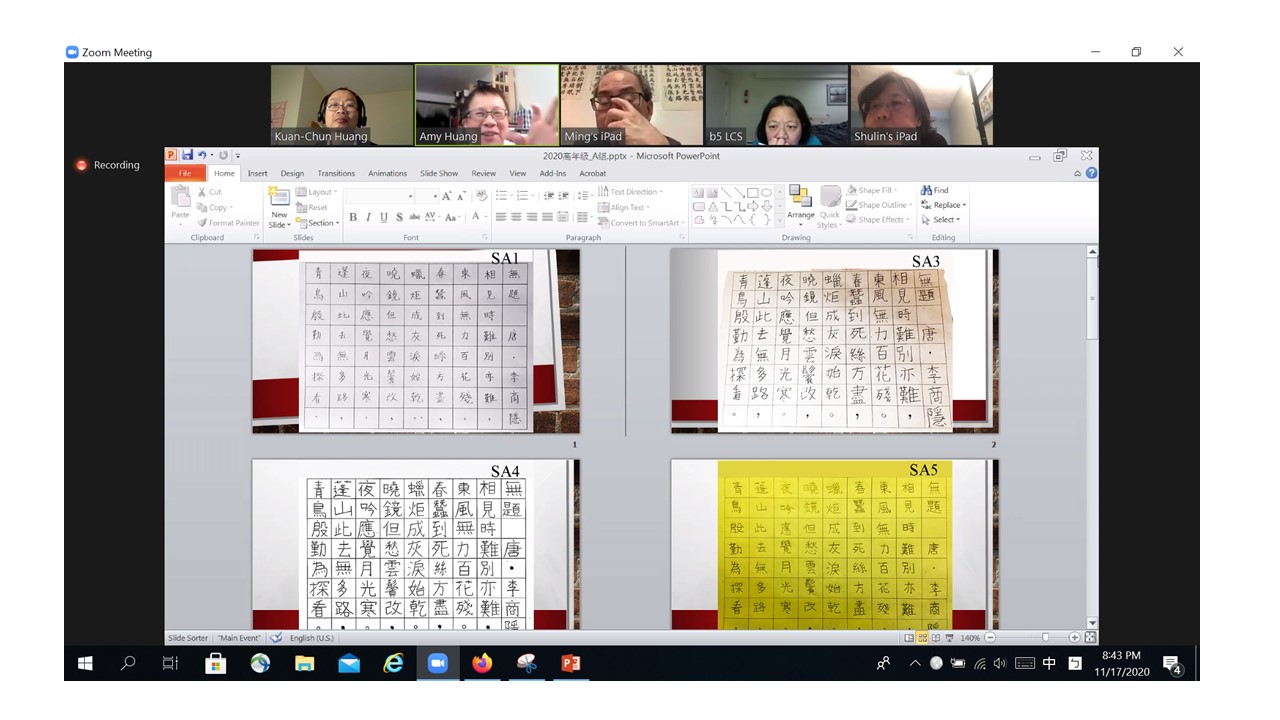Open PowerPoint Help question mark icon
The width and height of the screenshot is (1280, 720).
tap(1091, 173)
